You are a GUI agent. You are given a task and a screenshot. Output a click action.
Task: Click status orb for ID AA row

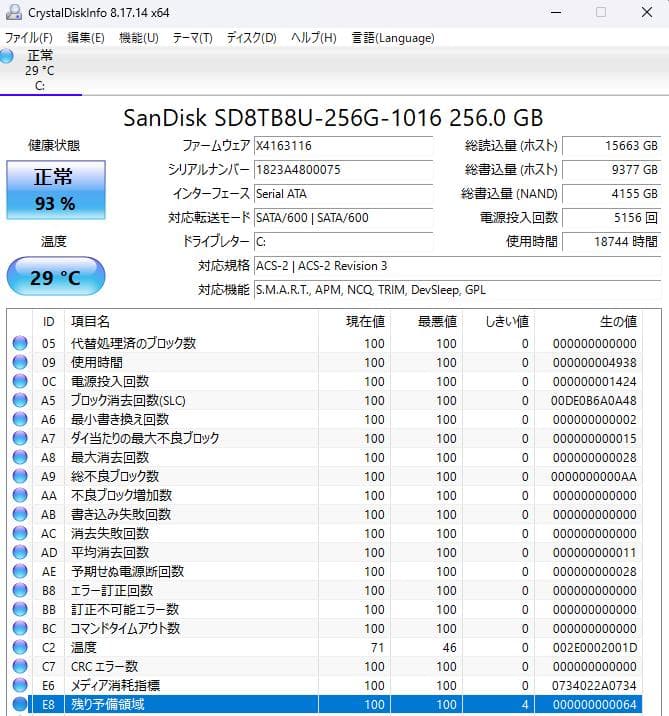[20, 495]
